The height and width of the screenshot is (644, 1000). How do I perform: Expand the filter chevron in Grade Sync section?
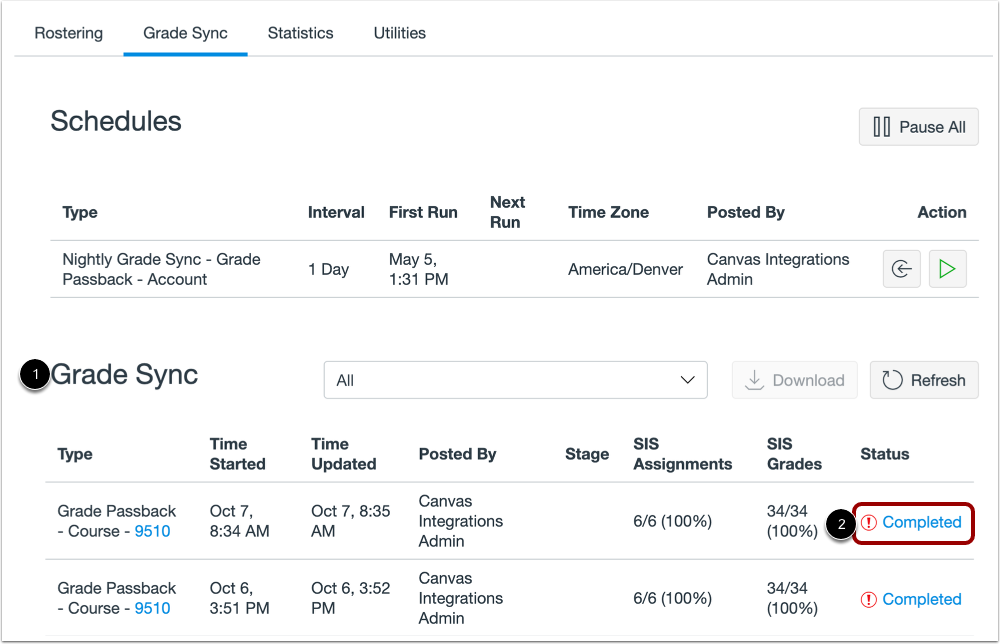[x=686, y=380]
